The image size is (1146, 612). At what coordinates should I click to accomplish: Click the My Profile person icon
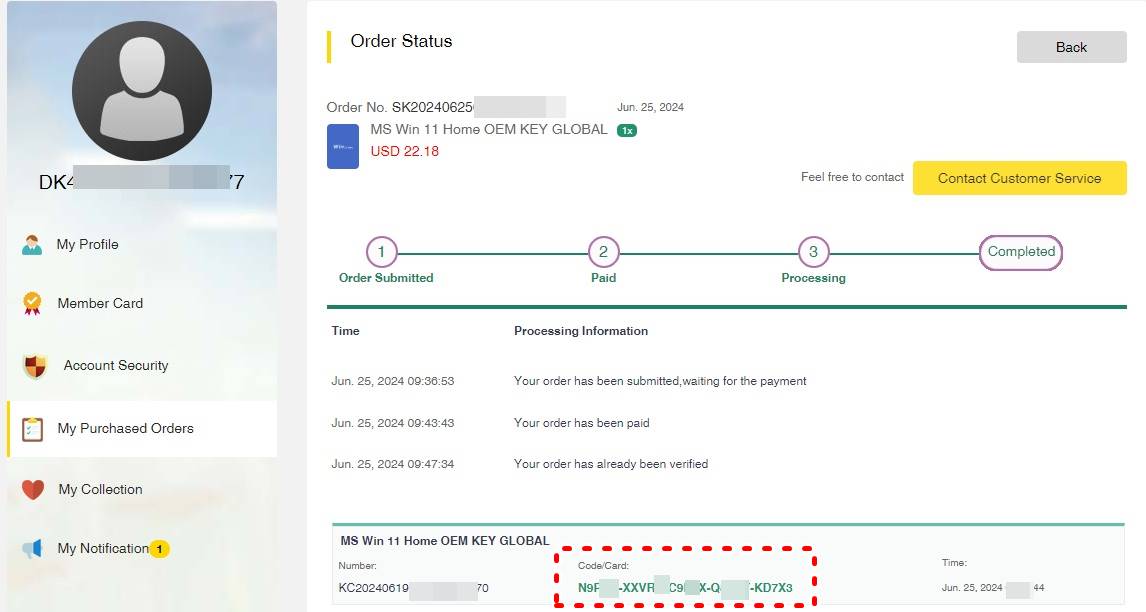click(32, 245)
